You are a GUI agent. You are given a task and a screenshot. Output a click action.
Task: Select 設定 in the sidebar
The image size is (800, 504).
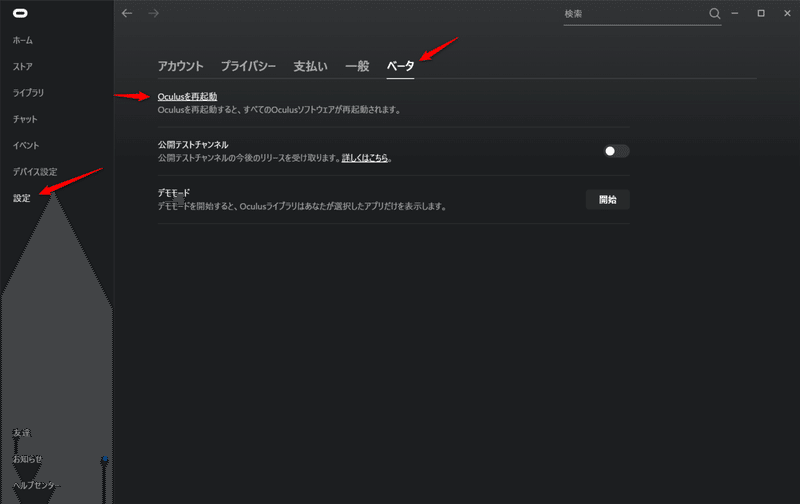pyautogui.click(x=22, y=198)
